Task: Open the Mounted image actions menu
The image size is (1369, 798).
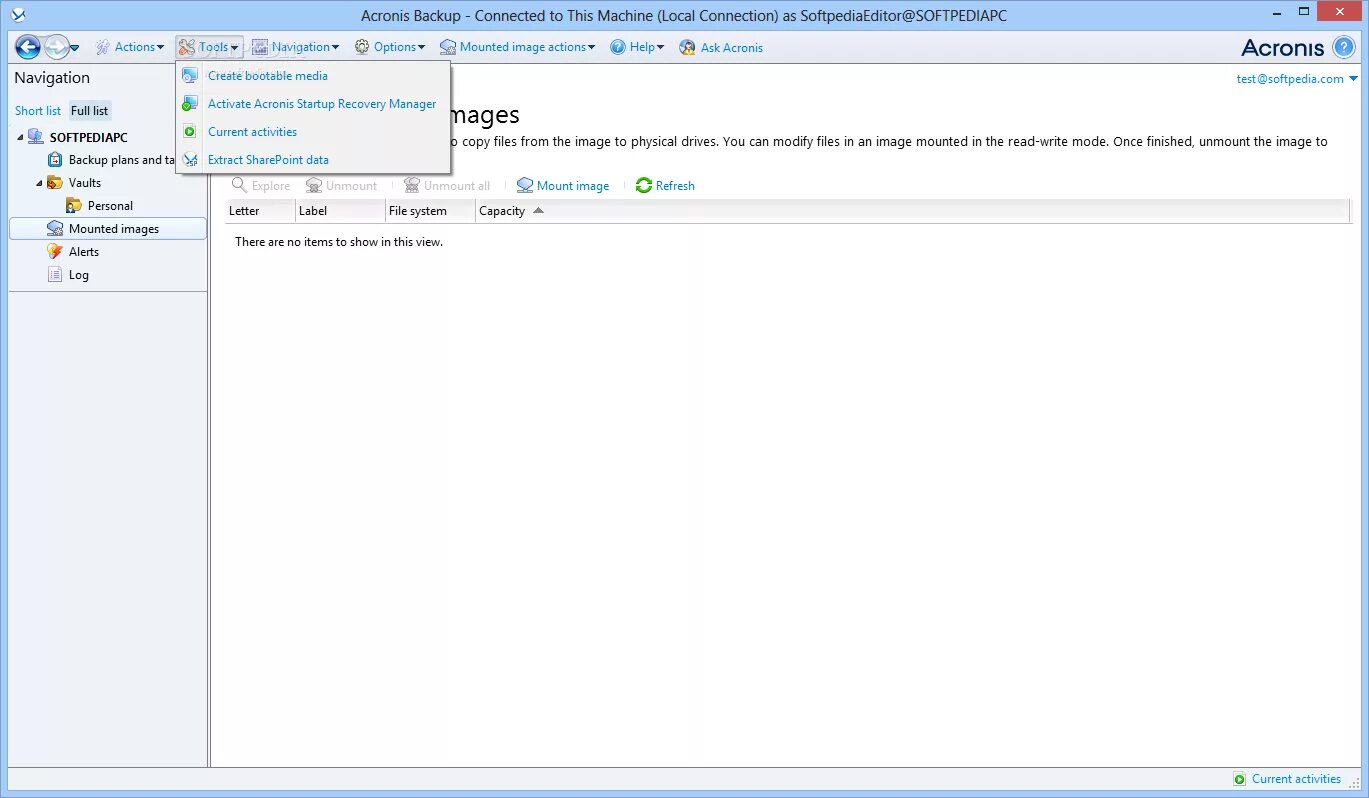Action: (x=517, y=47)
